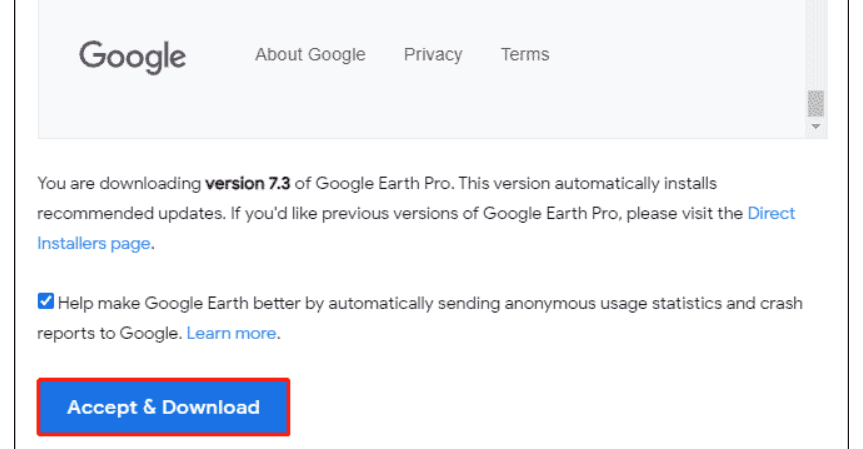Open the About Google footer link
Viewport: 863px width, 449px height.
point(310,55)
